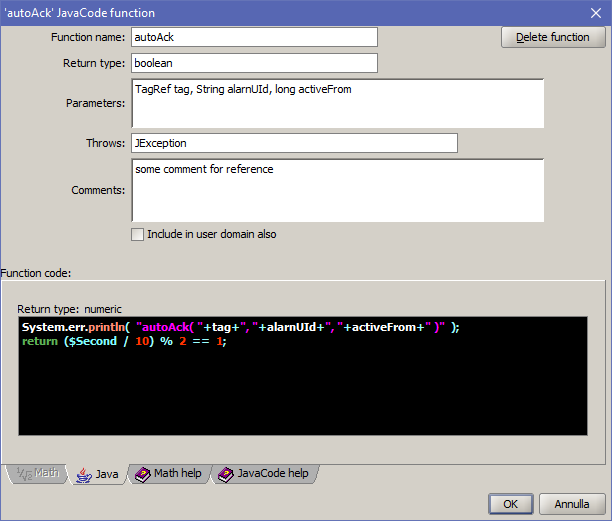The height and width of the screenshot is (521, 612).
Task: Cancel with the Annulla button
Action: (x=572, y=504)
